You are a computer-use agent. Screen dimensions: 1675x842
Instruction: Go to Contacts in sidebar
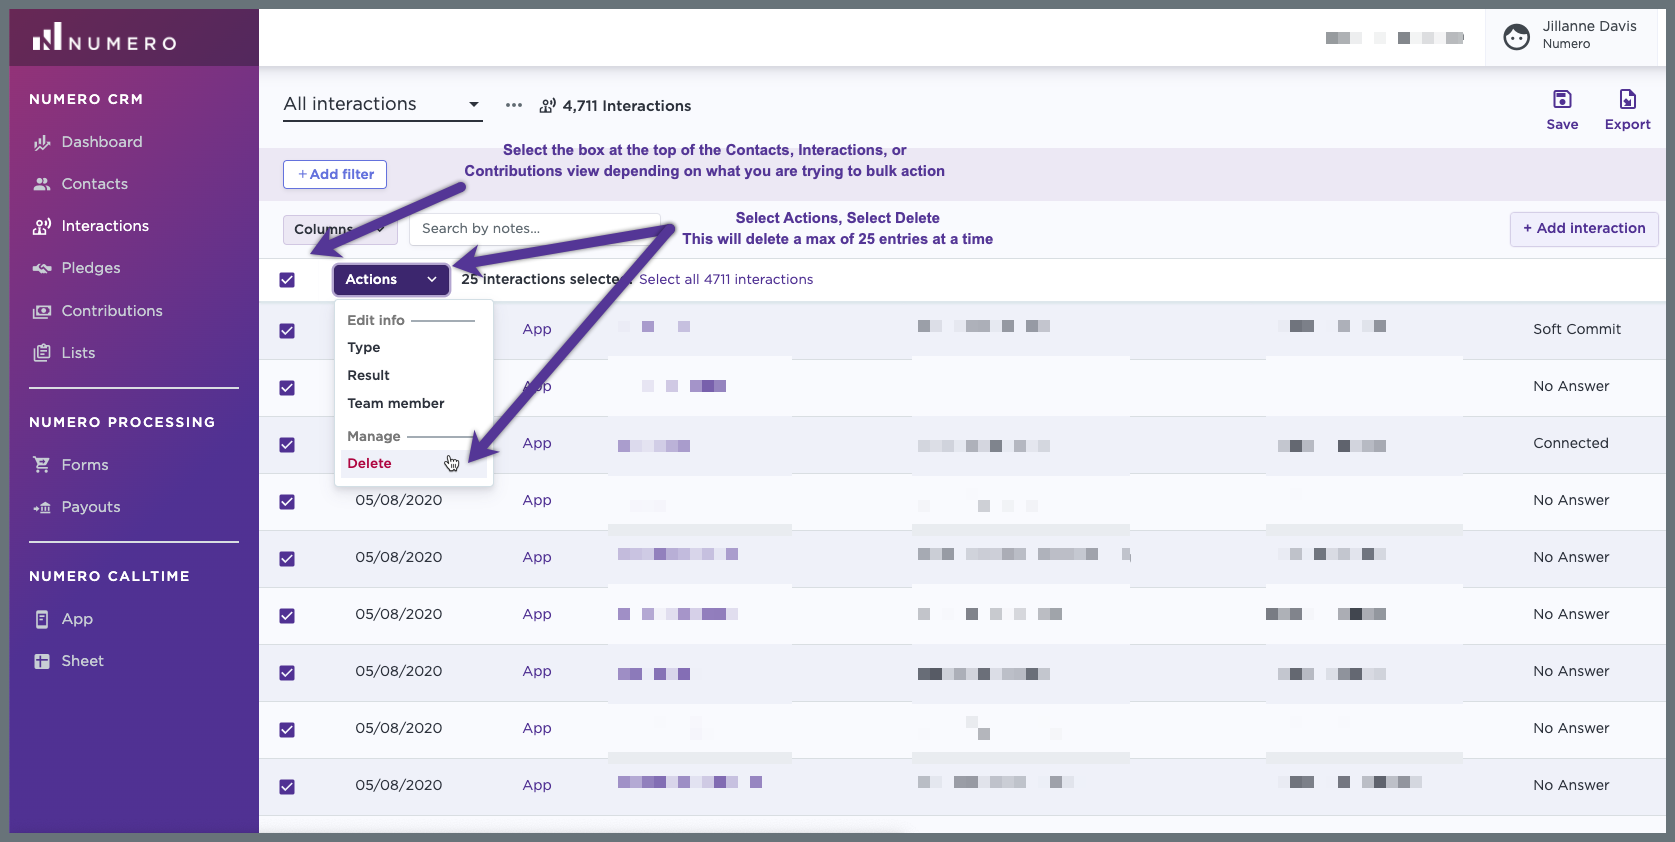pyautogui.click(x=80, y=184)
